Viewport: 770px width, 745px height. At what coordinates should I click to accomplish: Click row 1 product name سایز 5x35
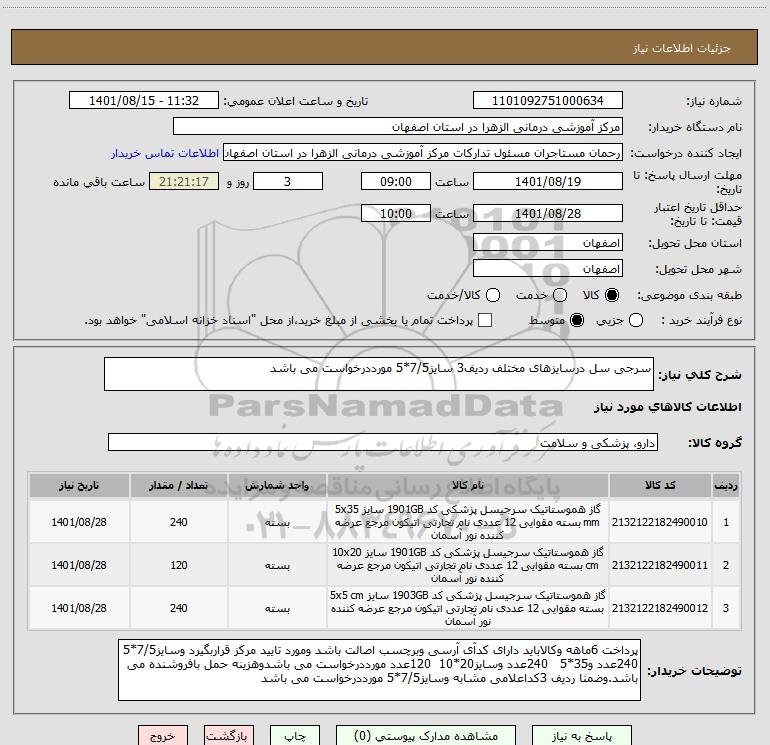tap(468, 522)
